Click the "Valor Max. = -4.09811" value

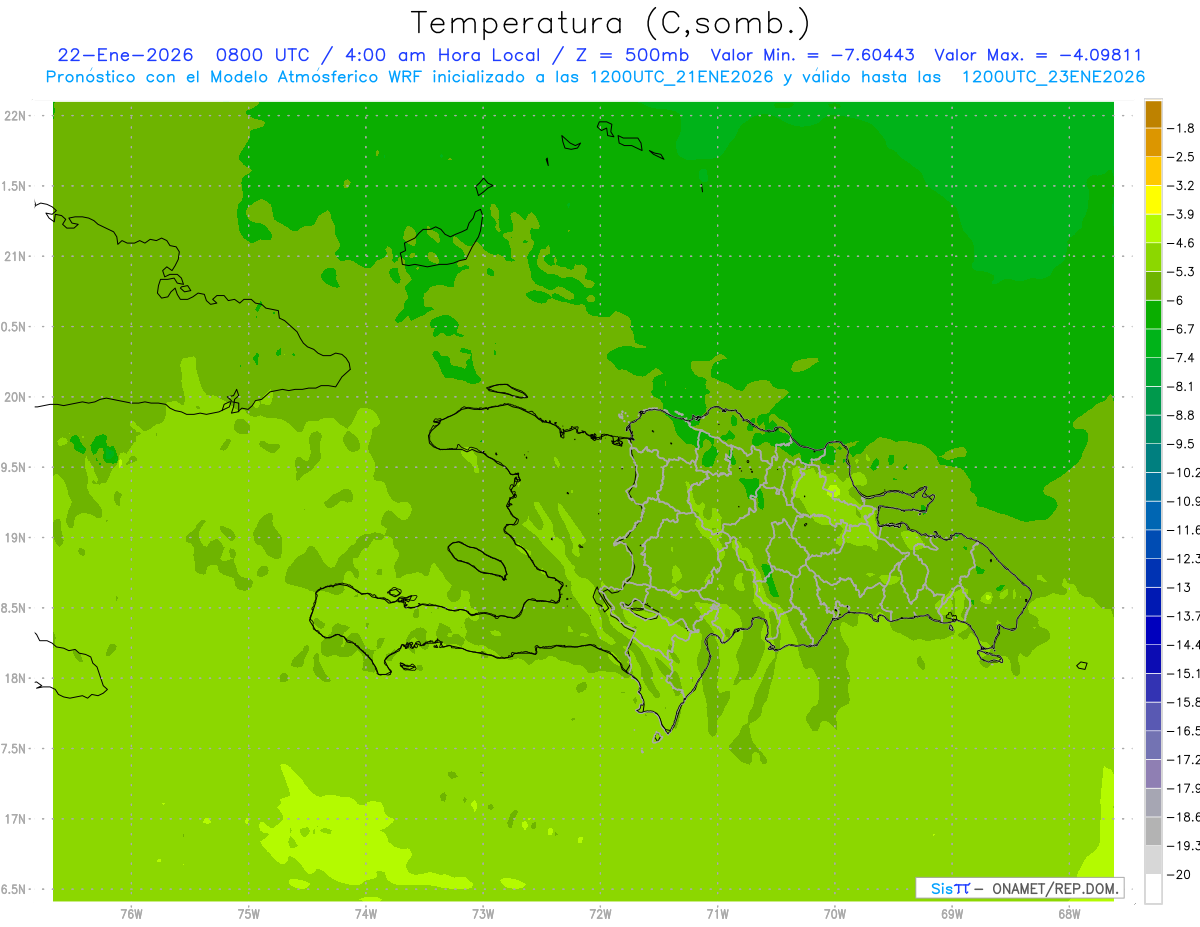click(1038, 55)
